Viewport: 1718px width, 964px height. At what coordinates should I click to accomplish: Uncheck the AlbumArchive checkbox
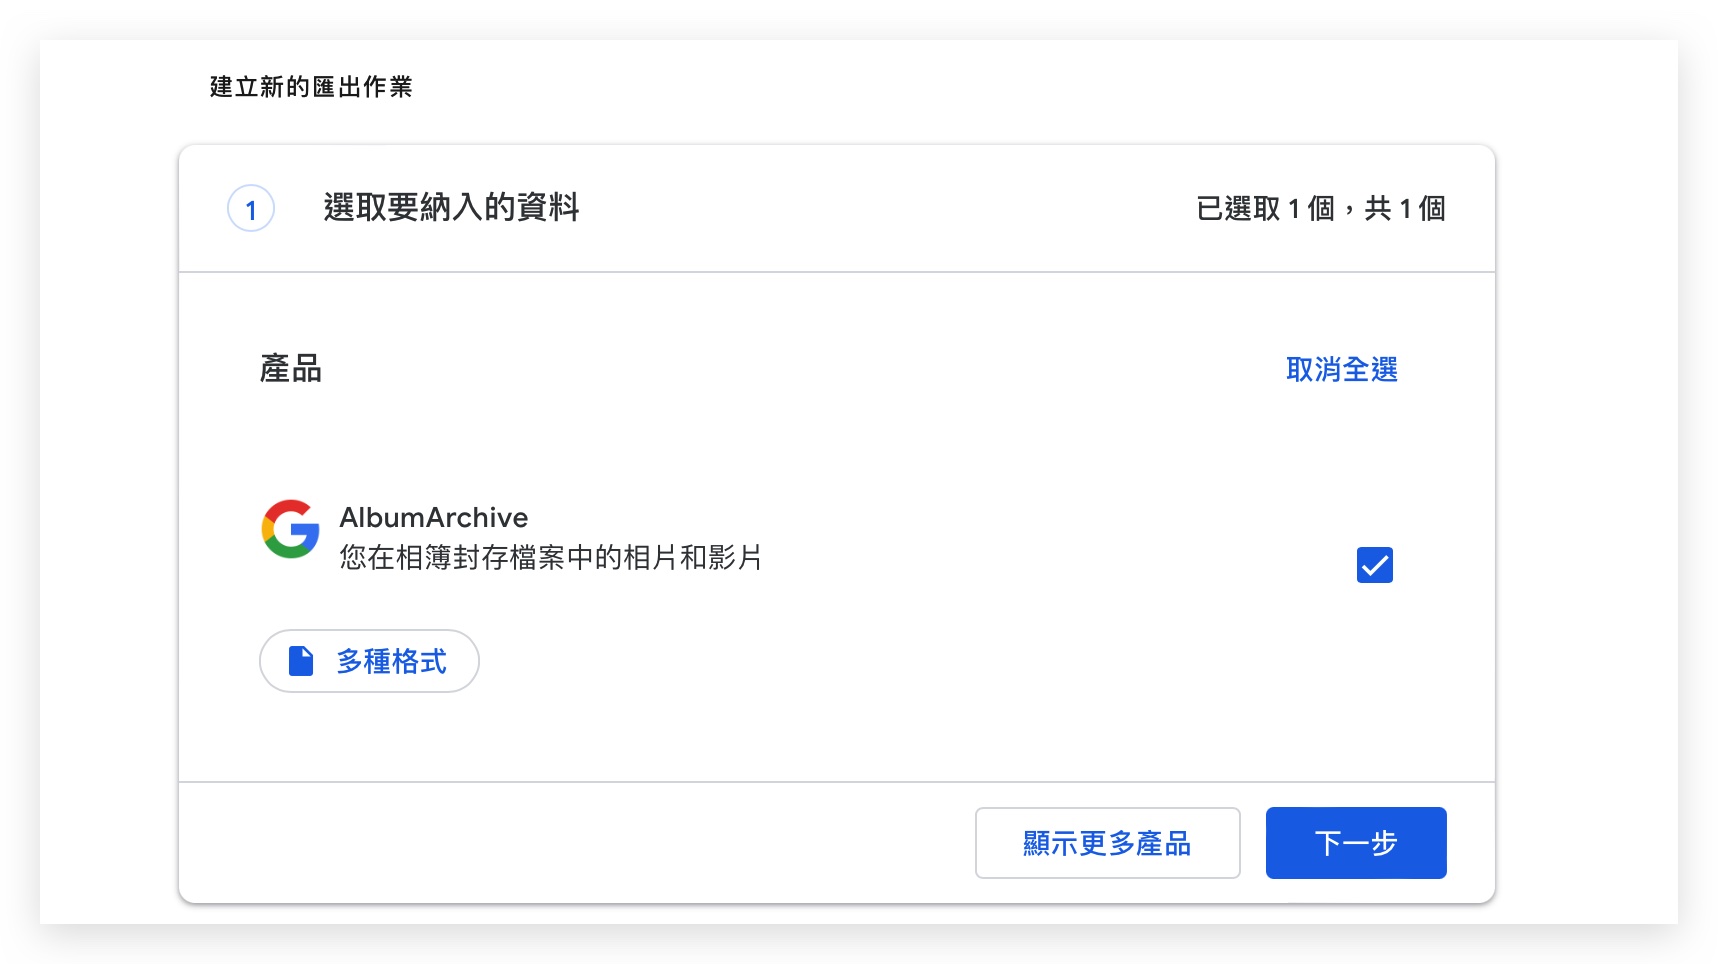(x=1374, y=565)
